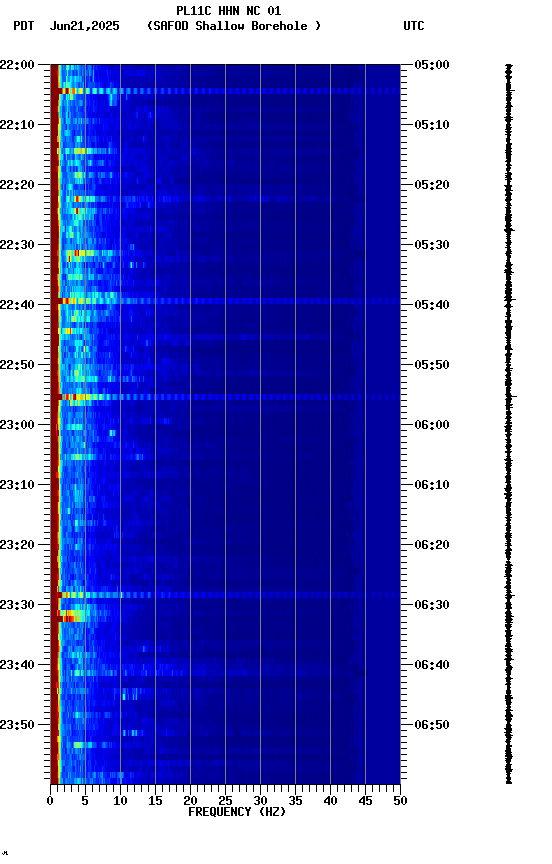Viewport: 552px width, 864px height.
Task: Click the 05:20 UTC time label
Action: click(432, 185)
